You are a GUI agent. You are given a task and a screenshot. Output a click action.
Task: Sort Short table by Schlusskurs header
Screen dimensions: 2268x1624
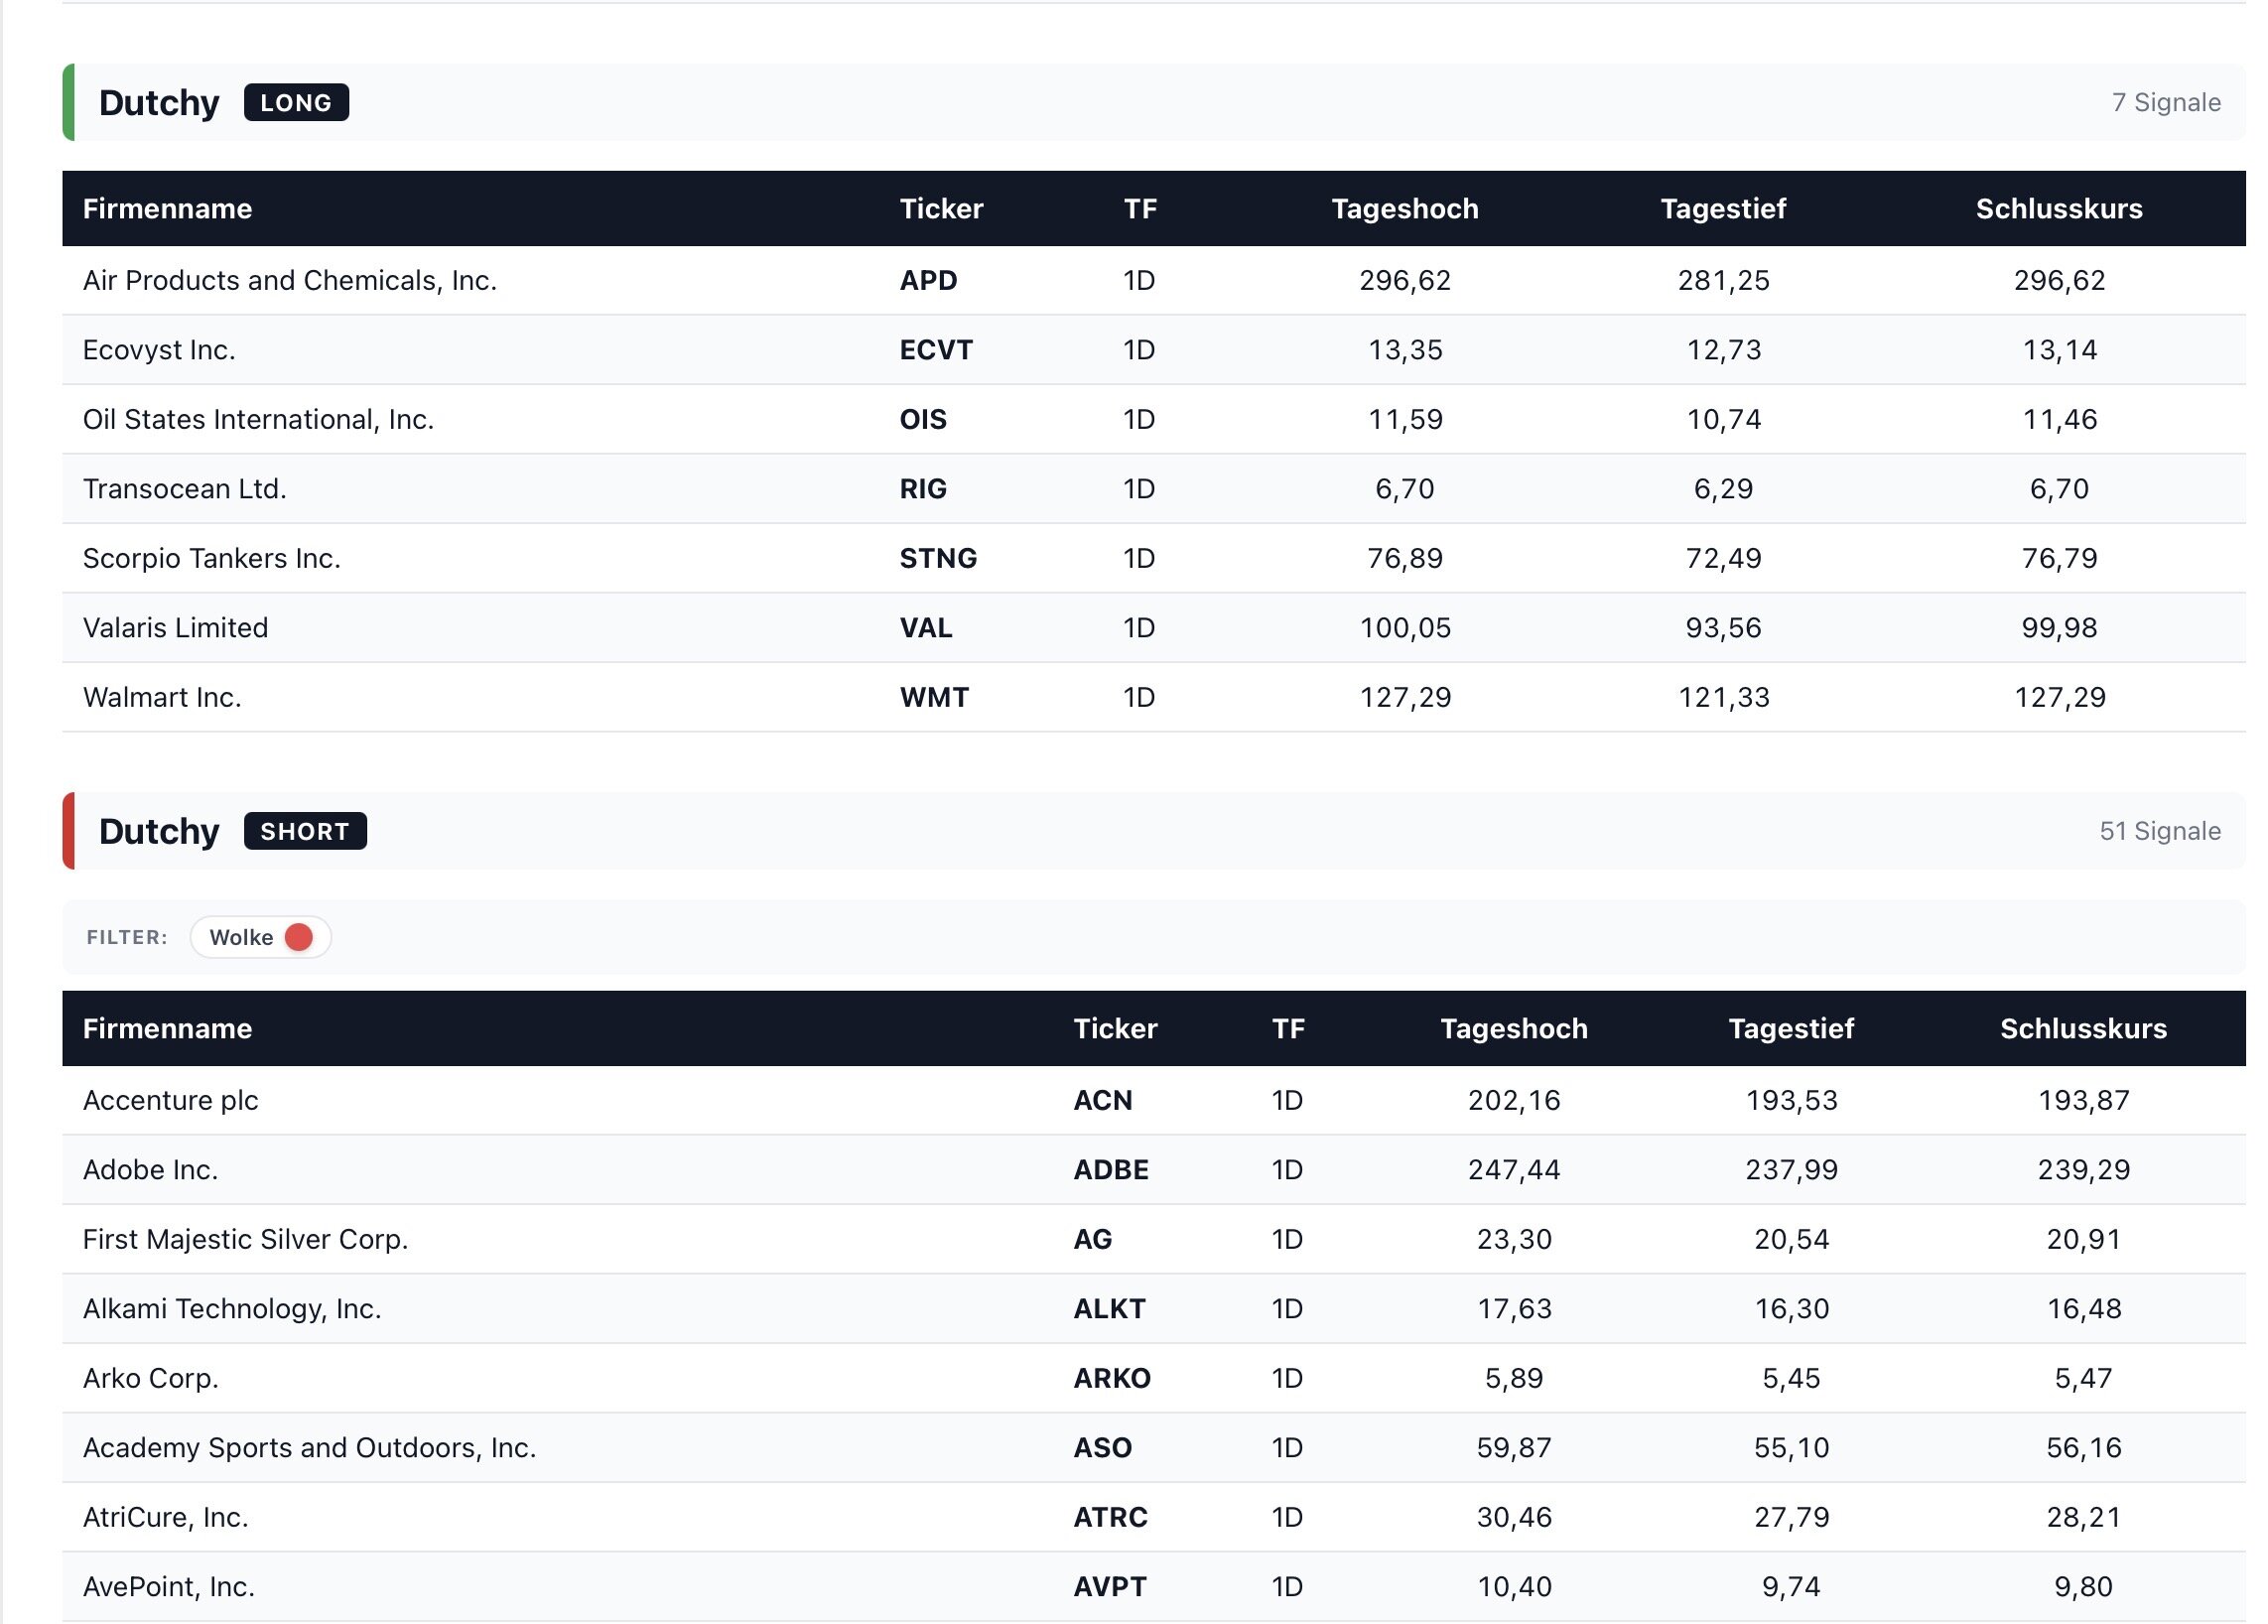(x=2082, y=1029)
